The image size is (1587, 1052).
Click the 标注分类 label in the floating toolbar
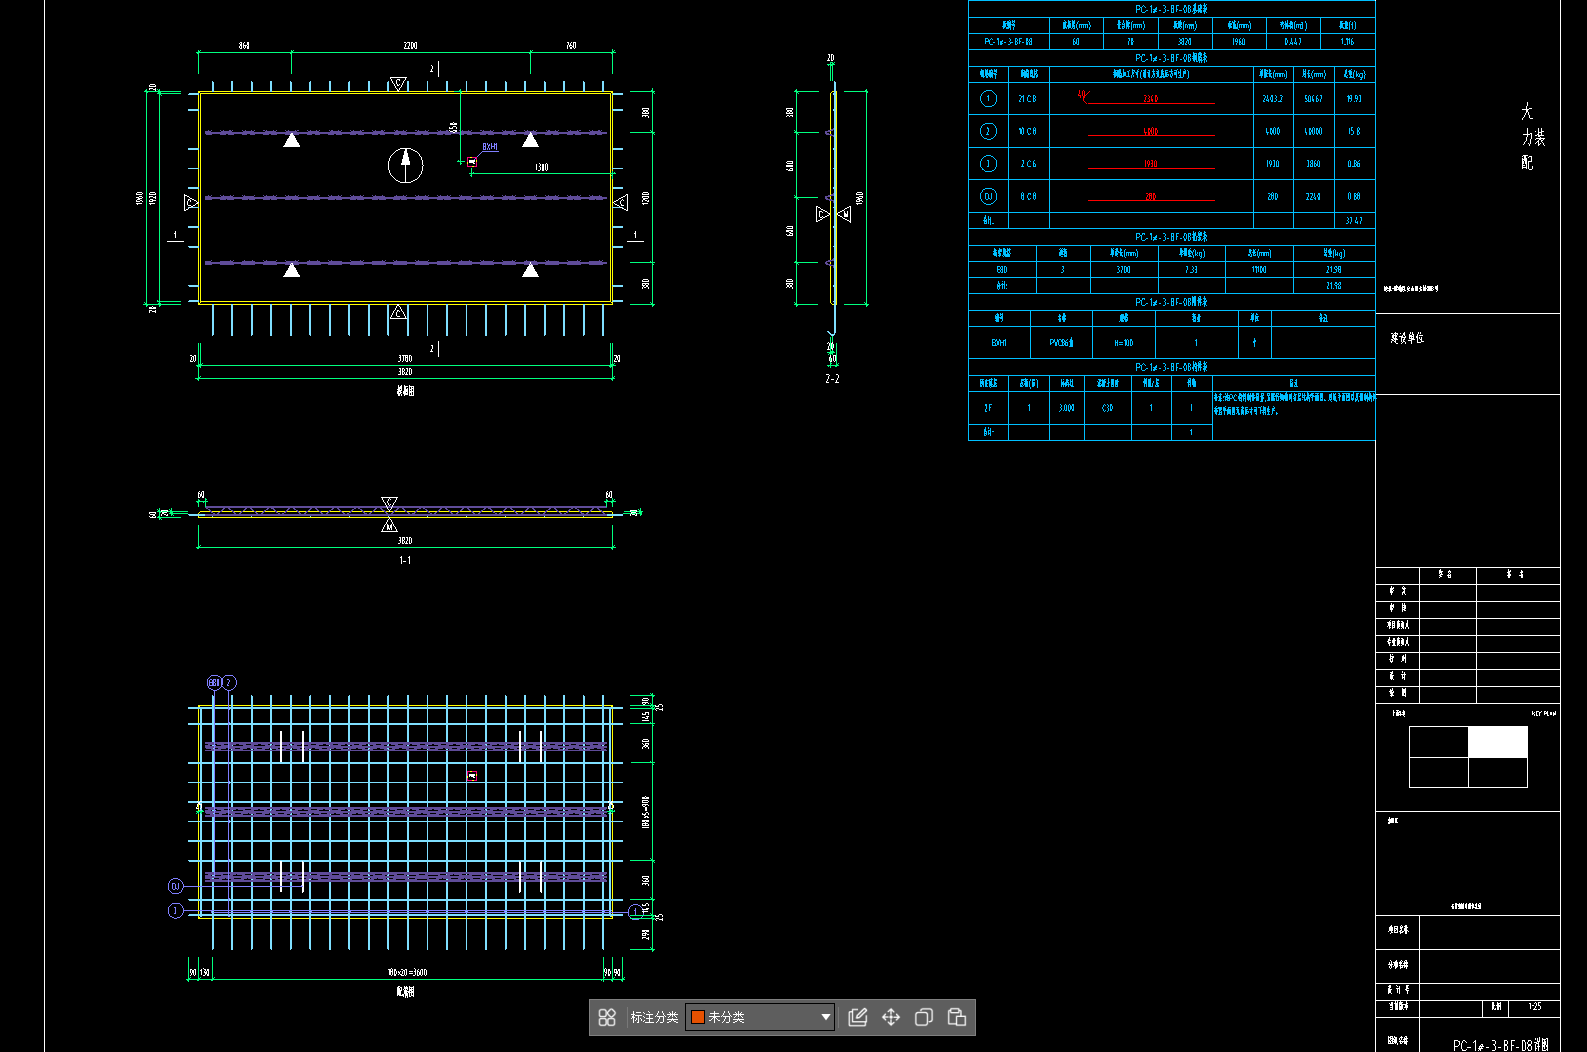tap(654, 1017)
